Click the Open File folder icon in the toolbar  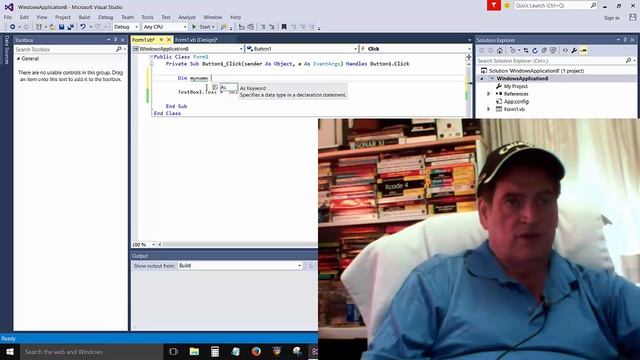pyautogui.click(x=52, y=27)
